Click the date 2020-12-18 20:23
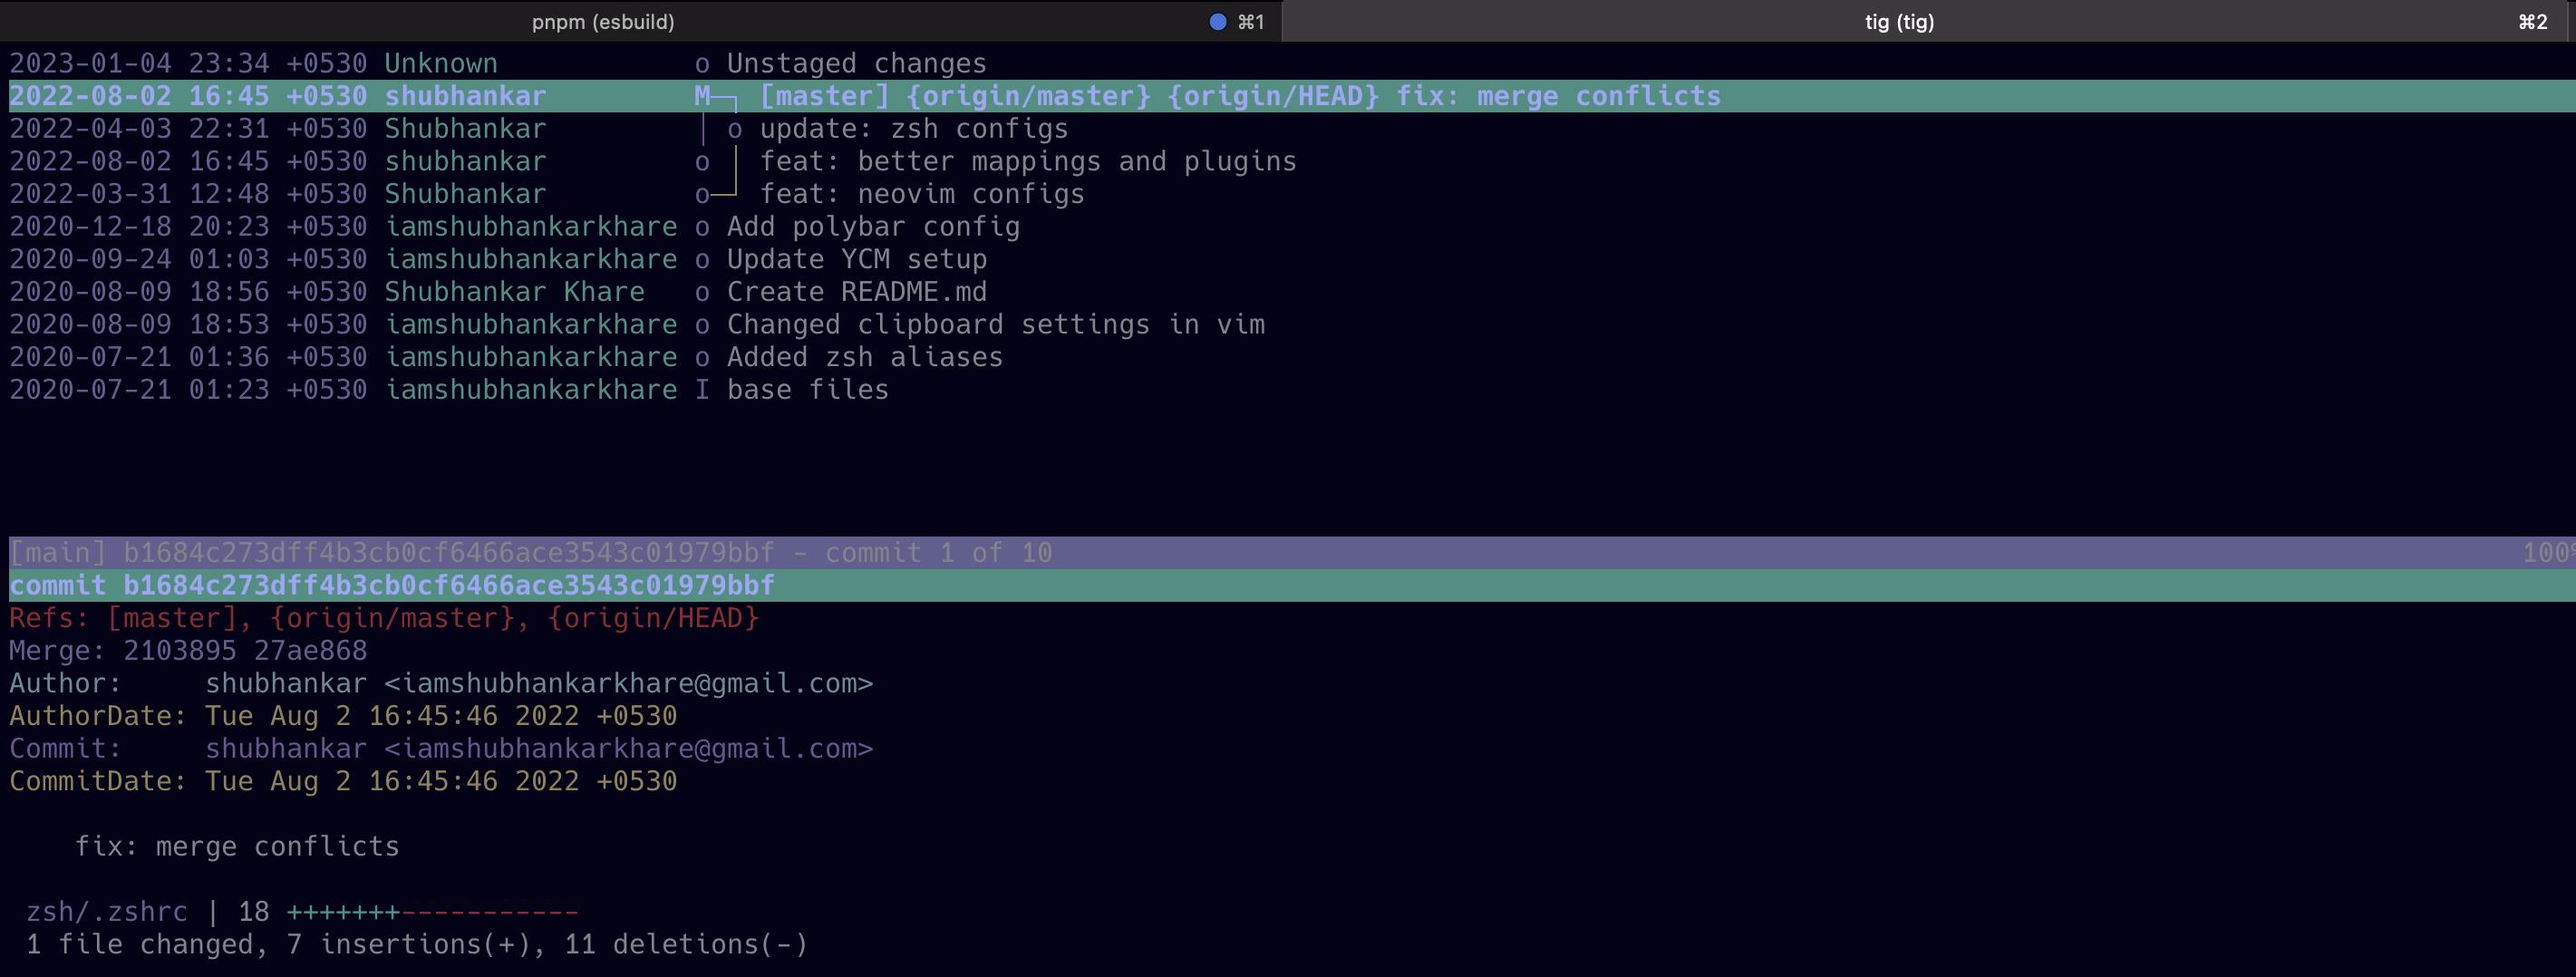The image size is (2576, 977). click(139, 227)
